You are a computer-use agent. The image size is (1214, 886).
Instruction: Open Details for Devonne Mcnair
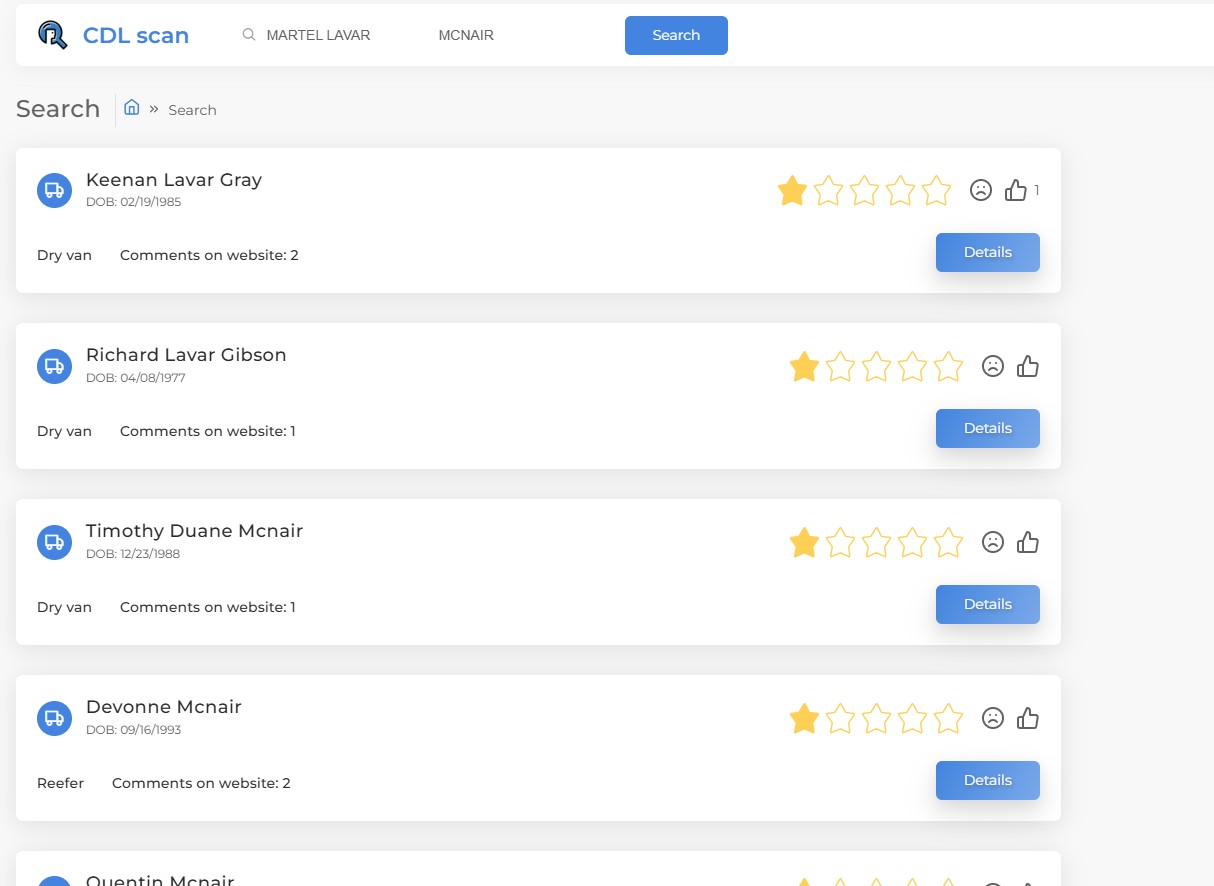coord(987,780)
